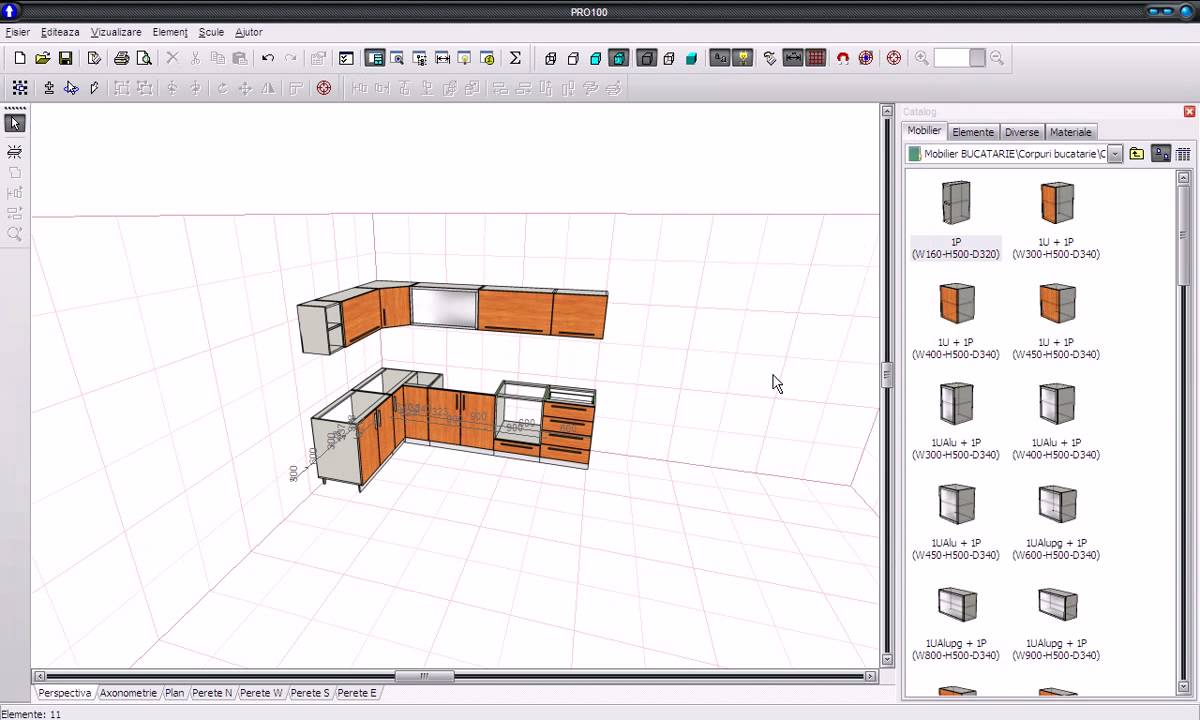1200x720 pixels.
Task: Switch to Perete N view tab
Action: 212,693
